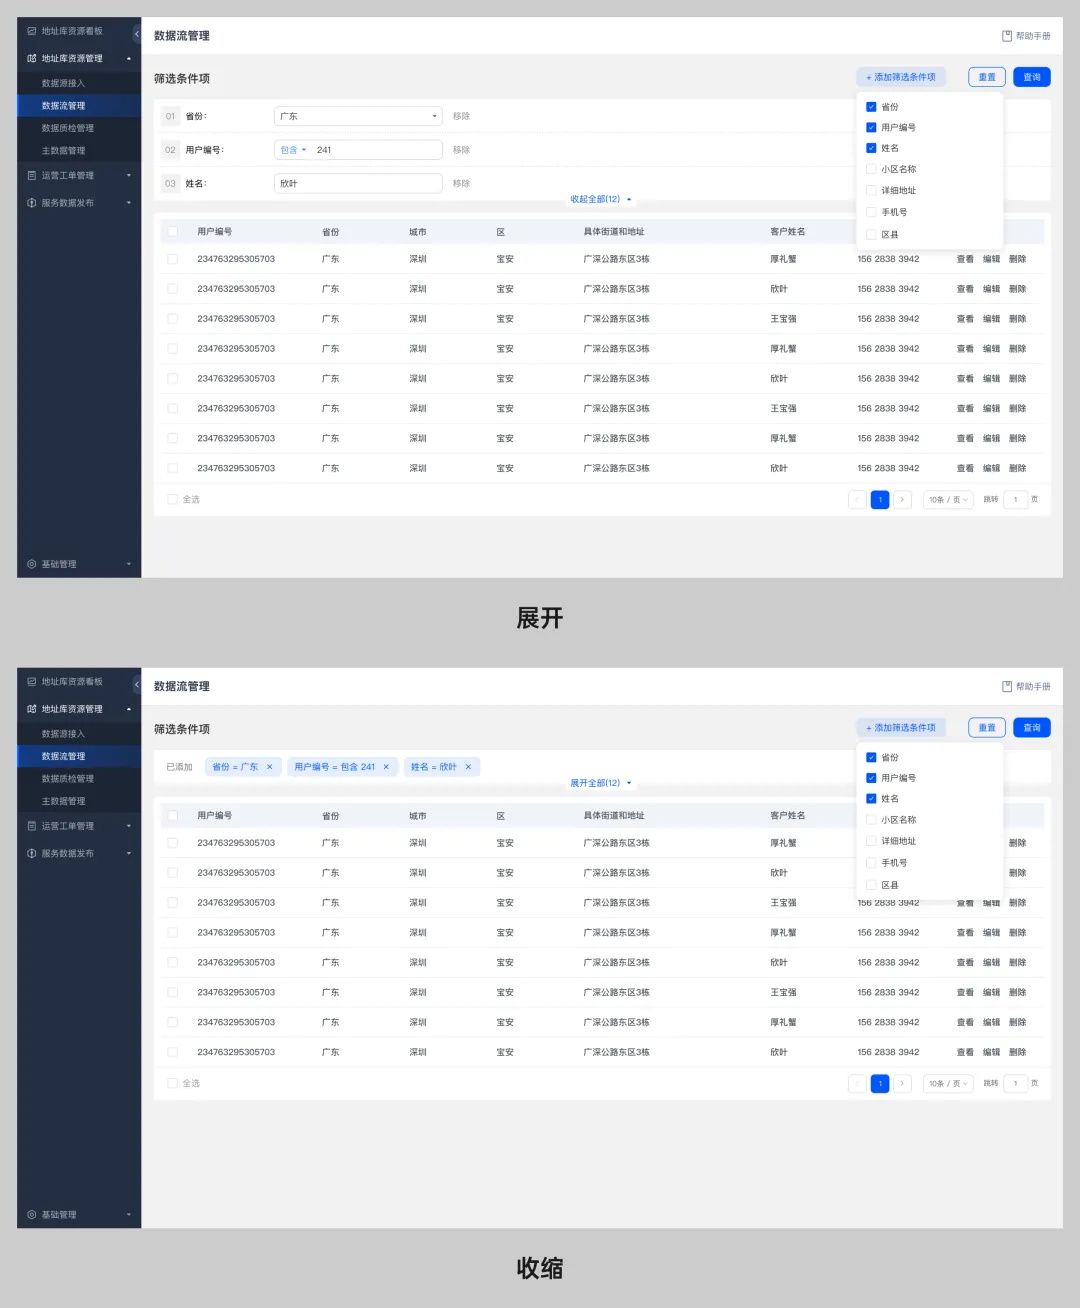
Task: Open 10条/页 page size dropdown in bottom panel
Action: click(x=947, y=1083)
